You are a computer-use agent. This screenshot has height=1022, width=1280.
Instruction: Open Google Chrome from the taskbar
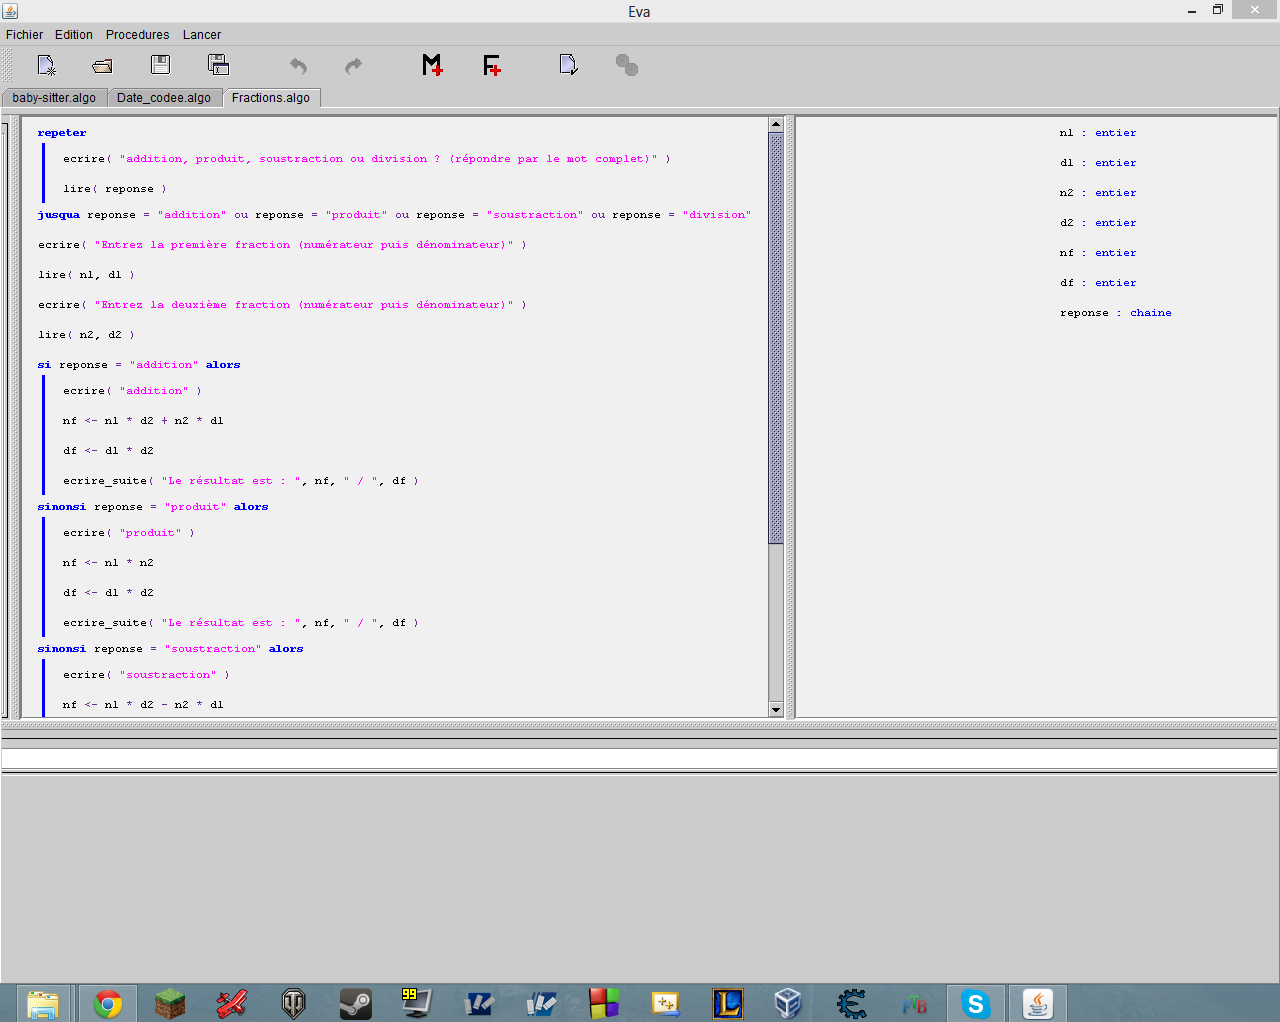108,1003
